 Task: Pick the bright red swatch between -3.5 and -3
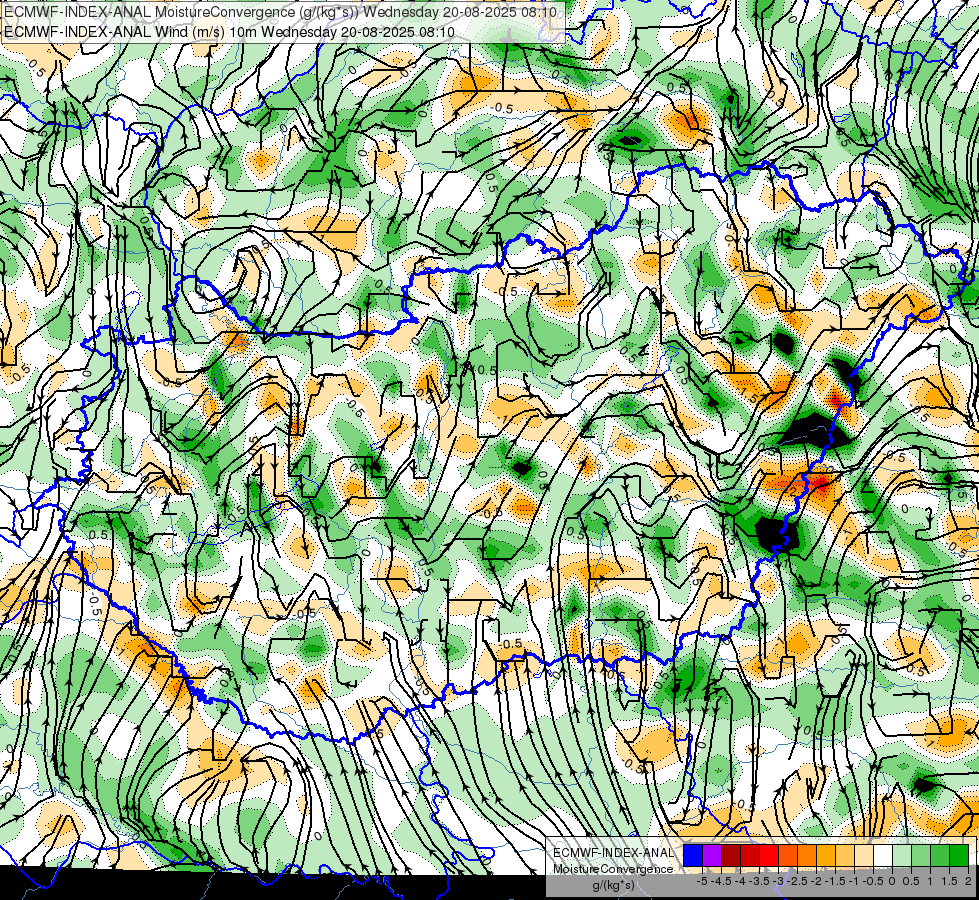pos(769,855)
